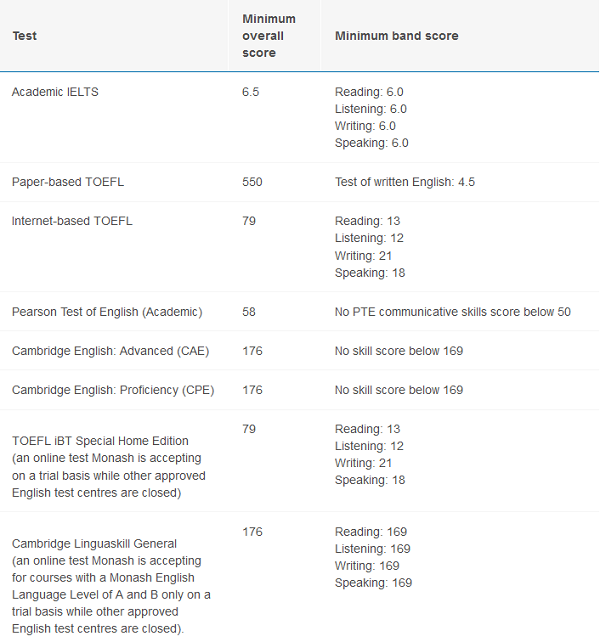
Task: Select the Academic IELTS row label
Action: [55, 92]
